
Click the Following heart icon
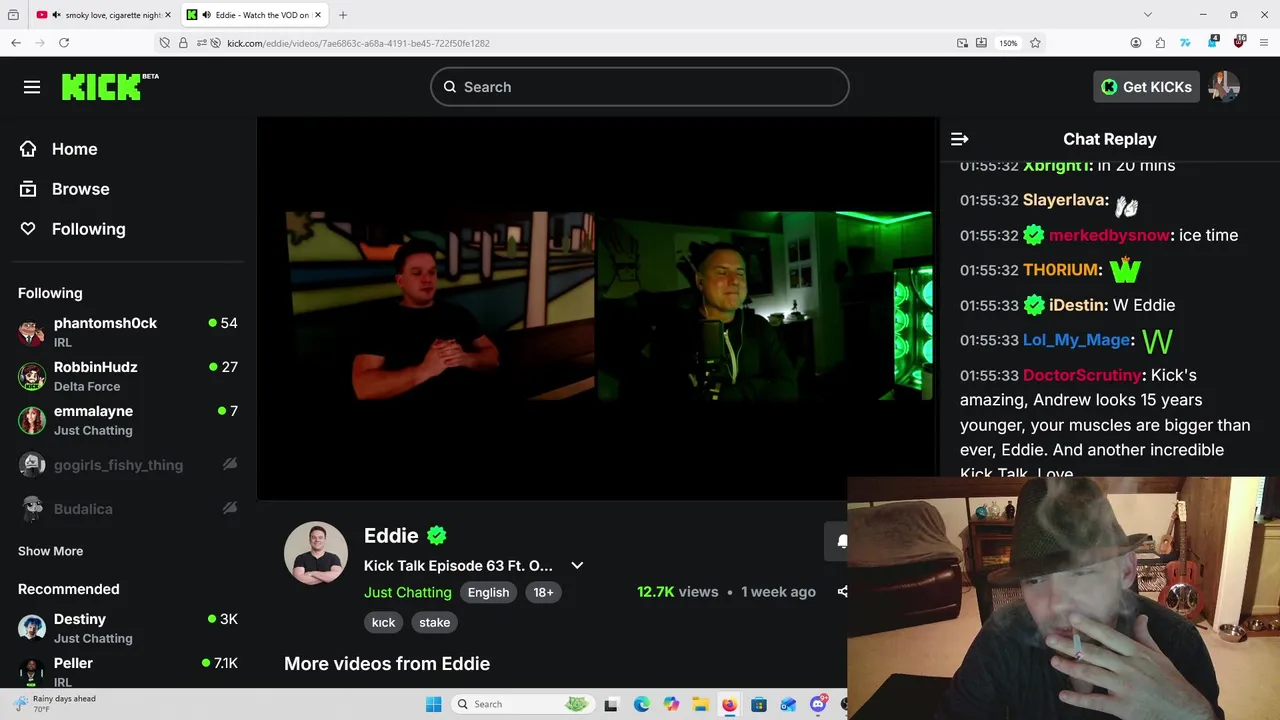pyautogui.click(x=28, y=229)
